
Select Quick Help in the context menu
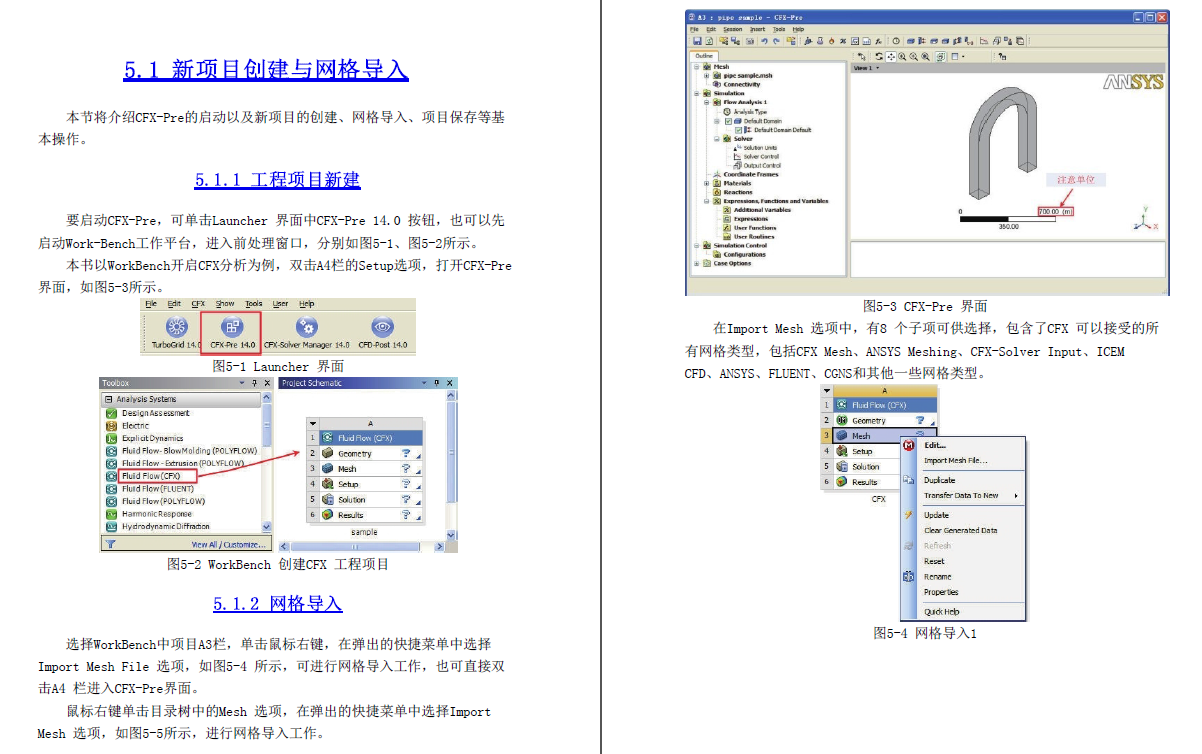(x=942, y=612)
